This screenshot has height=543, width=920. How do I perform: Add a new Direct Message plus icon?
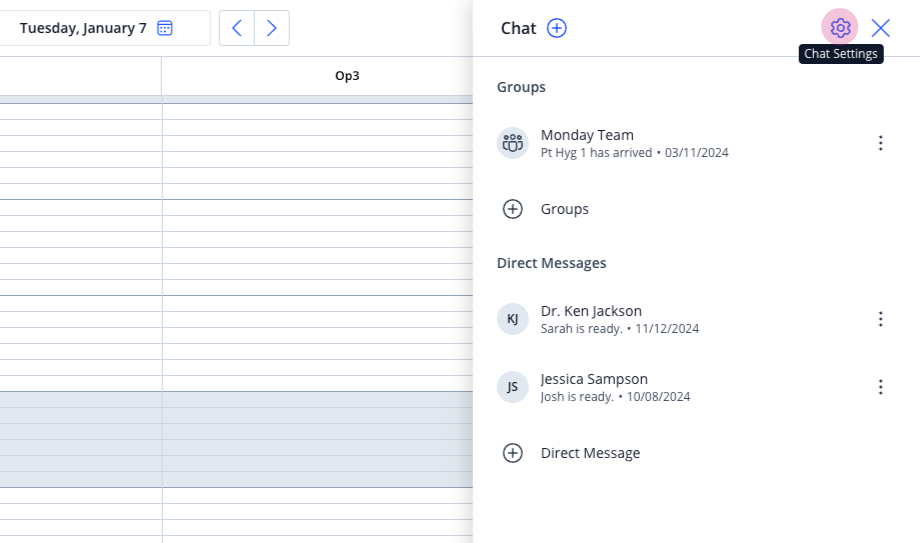click(513, 453)
